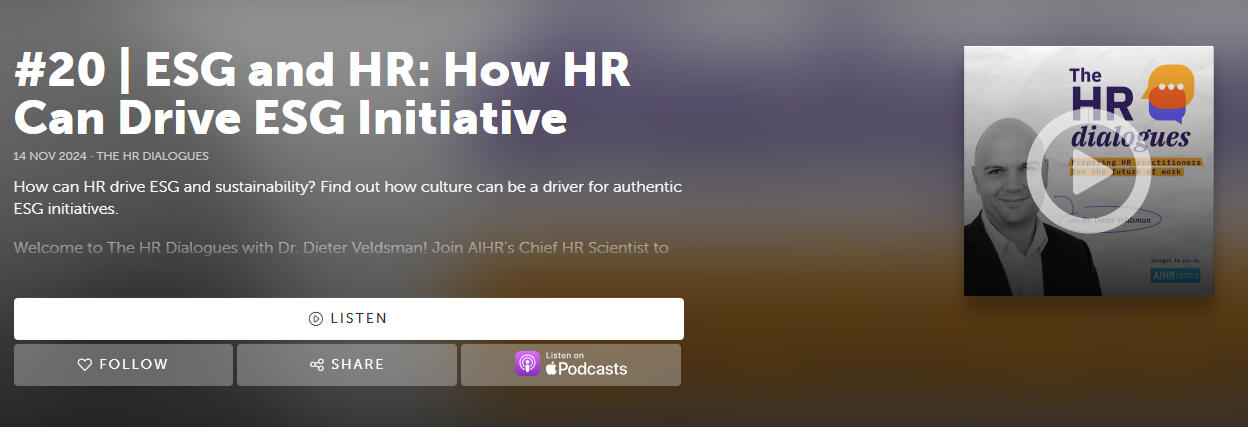The height and width of the screenshot is (427, 1248).
Task: Click the heart icon on Follow button
Action: [85, 365]
